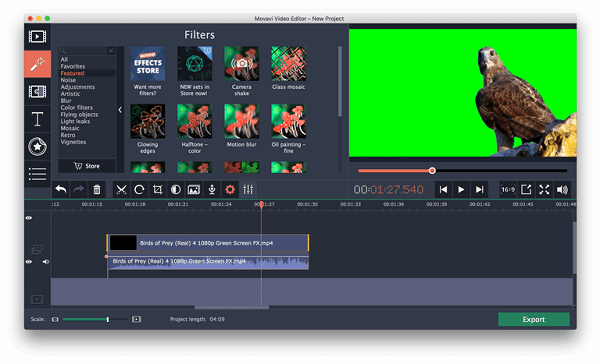Open New sets in Store thumbnail
This screenshot has height=364, width=600.
(194, 64)
